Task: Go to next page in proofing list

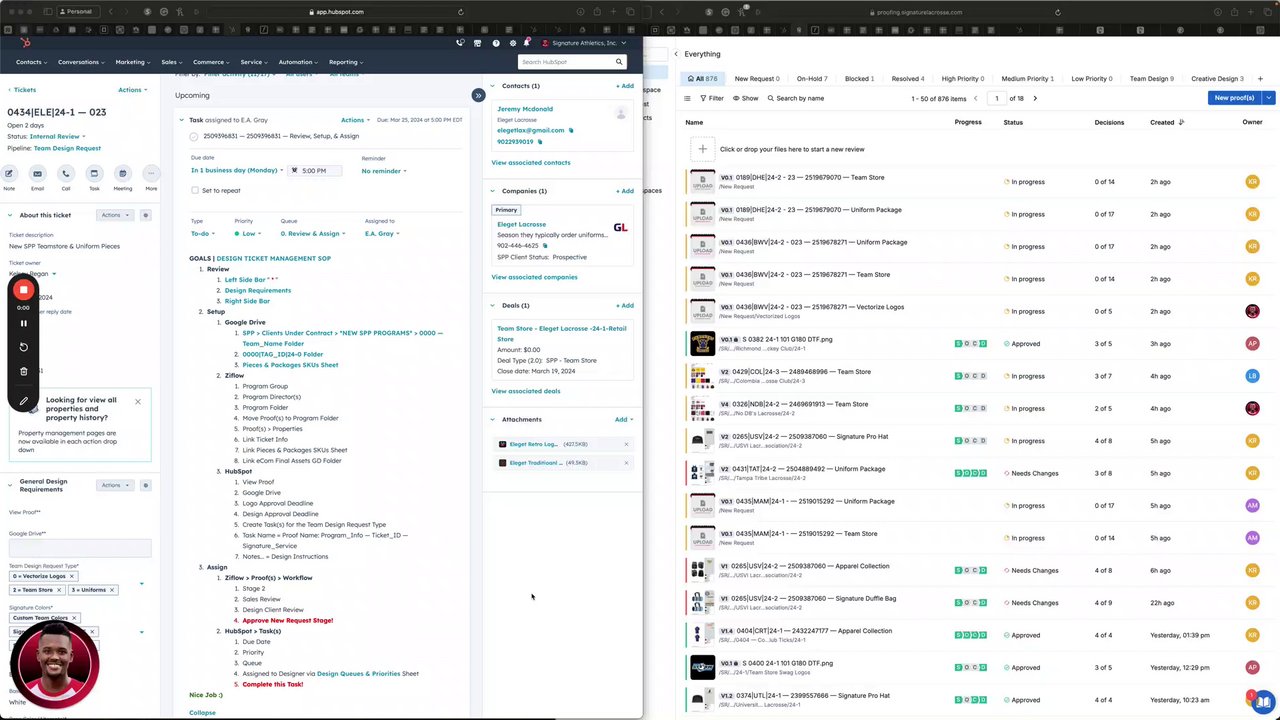Action: point(1035,98)
